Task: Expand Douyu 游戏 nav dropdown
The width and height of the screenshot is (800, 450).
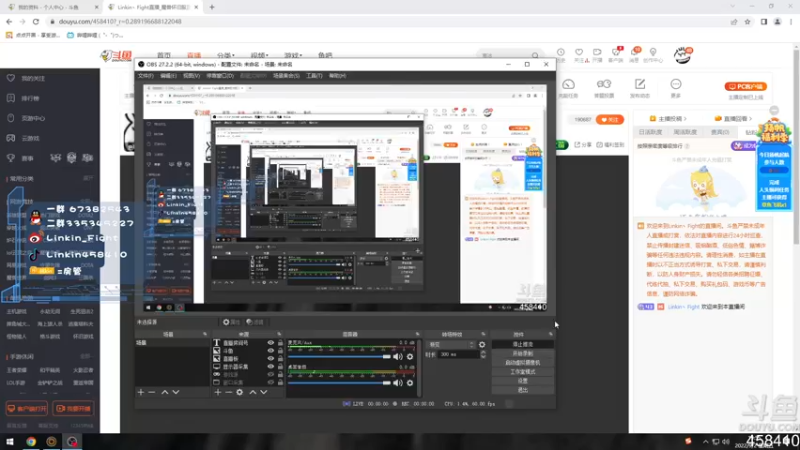Action: [x=293, y=55]
